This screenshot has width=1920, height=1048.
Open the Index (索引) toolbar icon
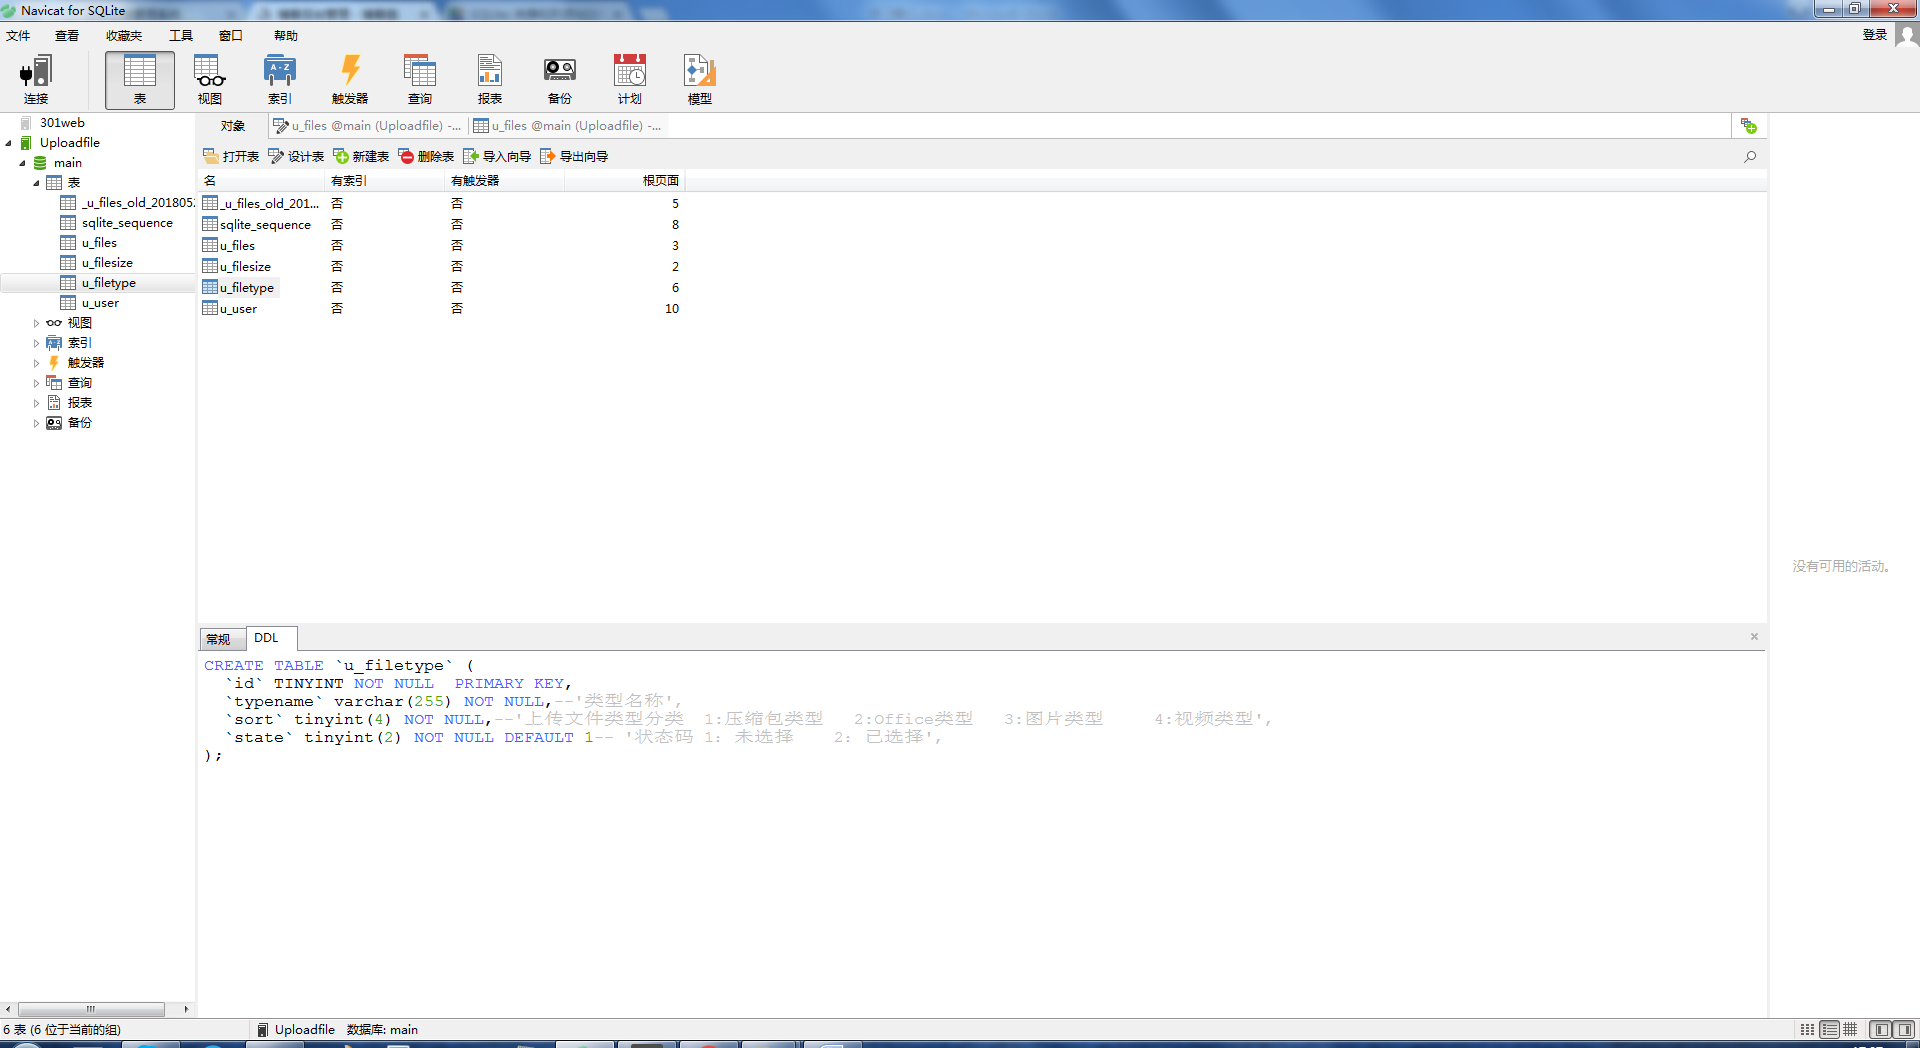tap(280, 80)
